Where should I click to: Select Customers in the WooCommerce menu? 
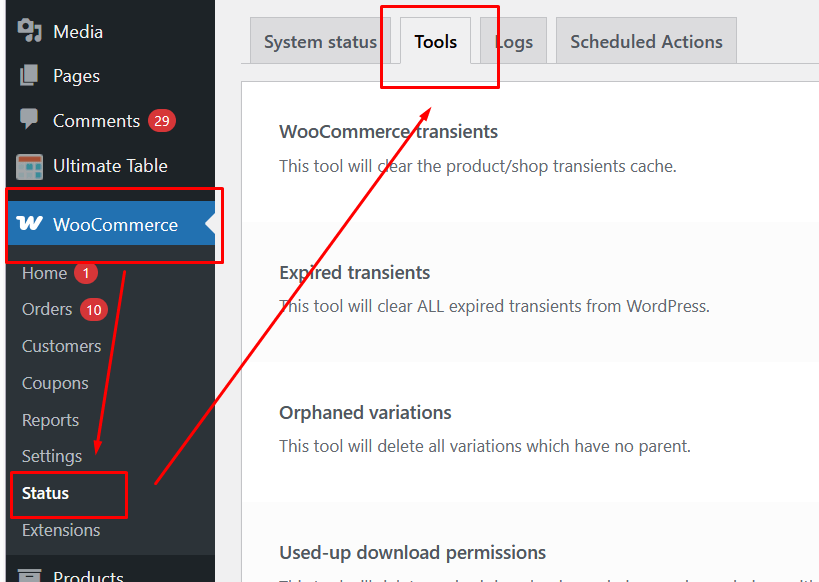61,346
